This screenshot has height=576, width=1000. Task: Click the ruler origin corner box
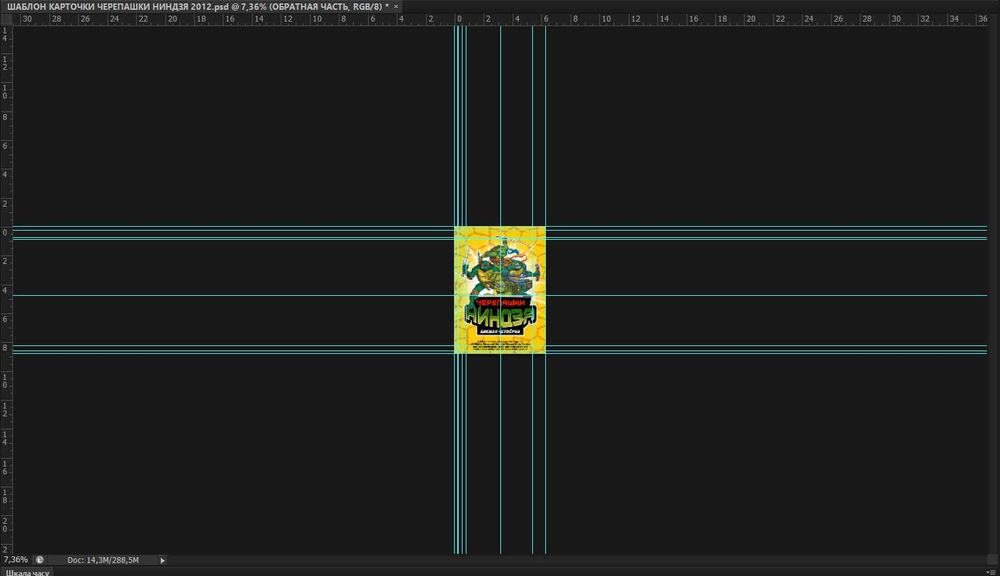tap(6, 19)
